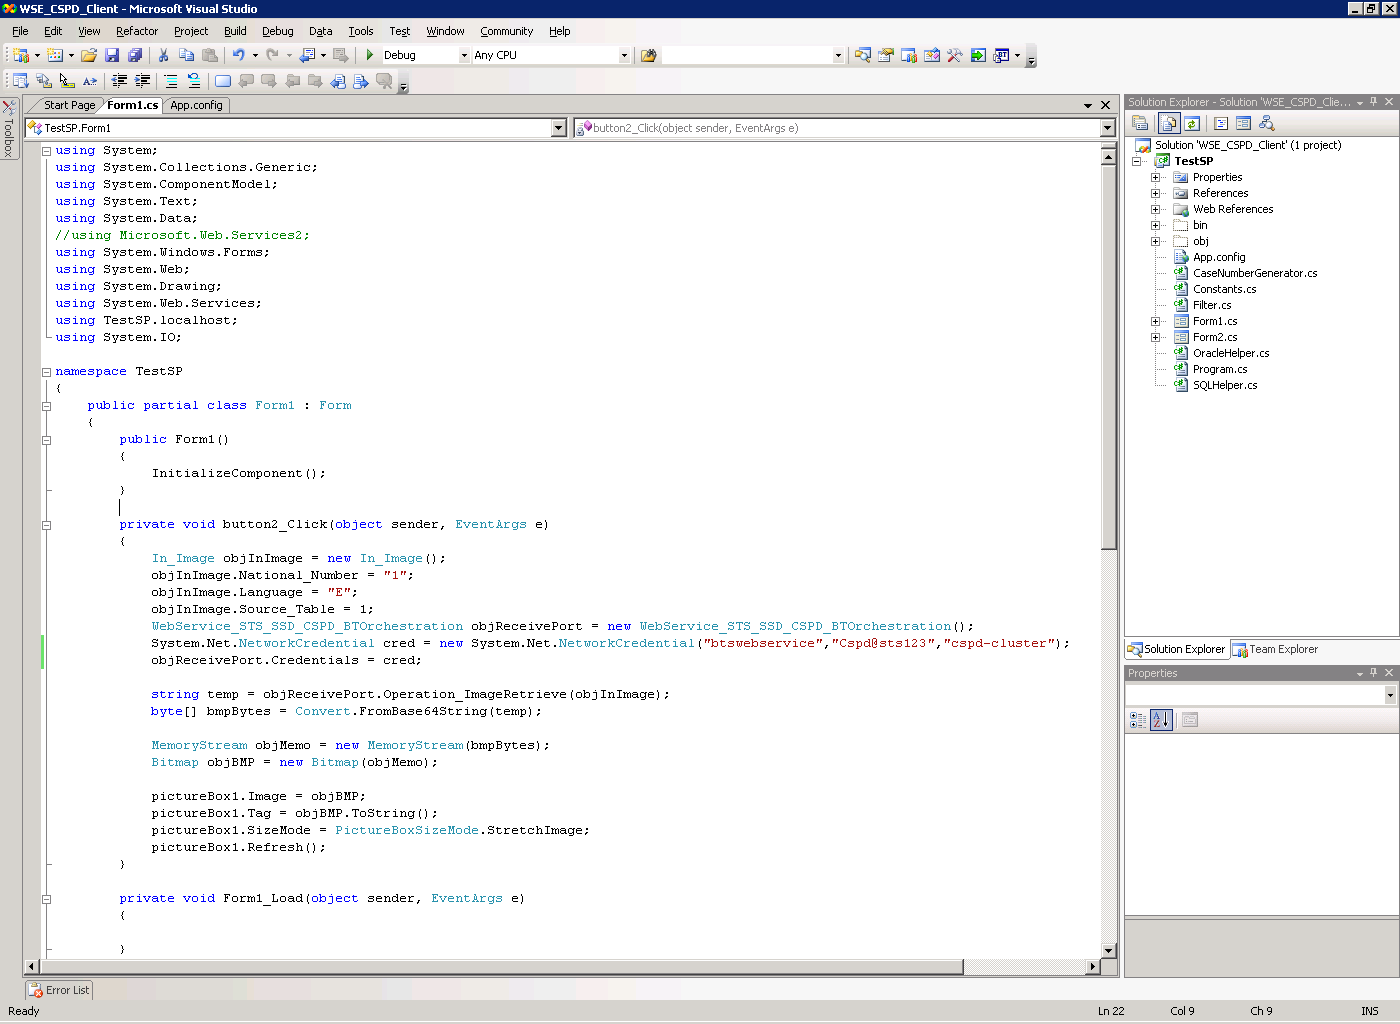Image resolution: width=1400 pixels, height=1024 pixels.
Task: Click the Decrease Line Indent icon
Action: coord(119,81)
